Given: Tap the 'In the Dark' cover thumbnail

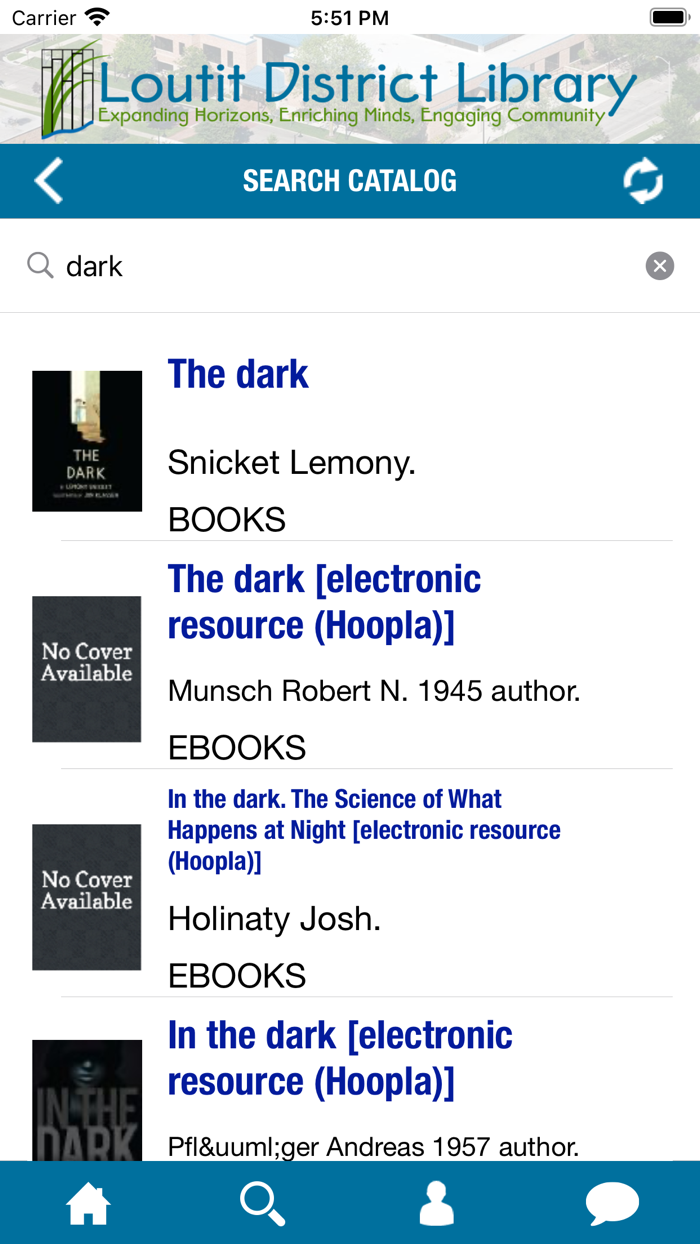Looking at the screenshot, I should coord(87,1100).
